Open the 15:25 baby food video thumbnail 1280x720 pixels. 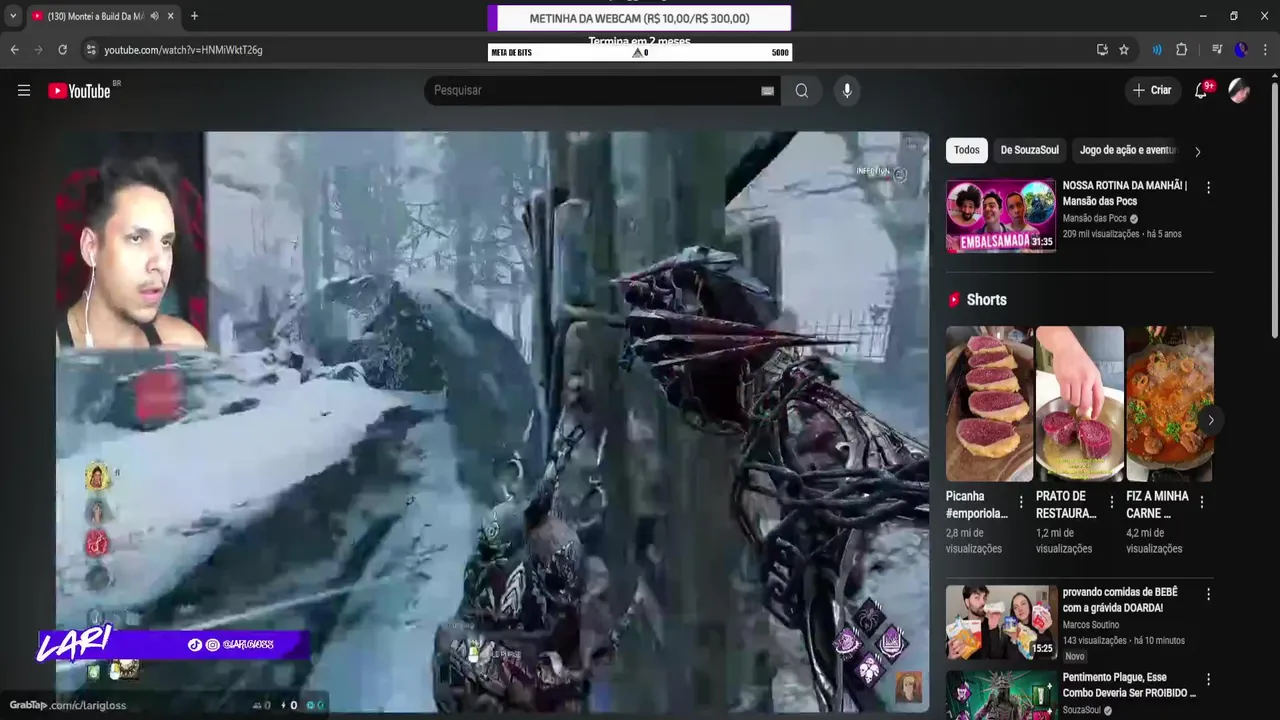pyautogui.click(x=1001, y=622)
